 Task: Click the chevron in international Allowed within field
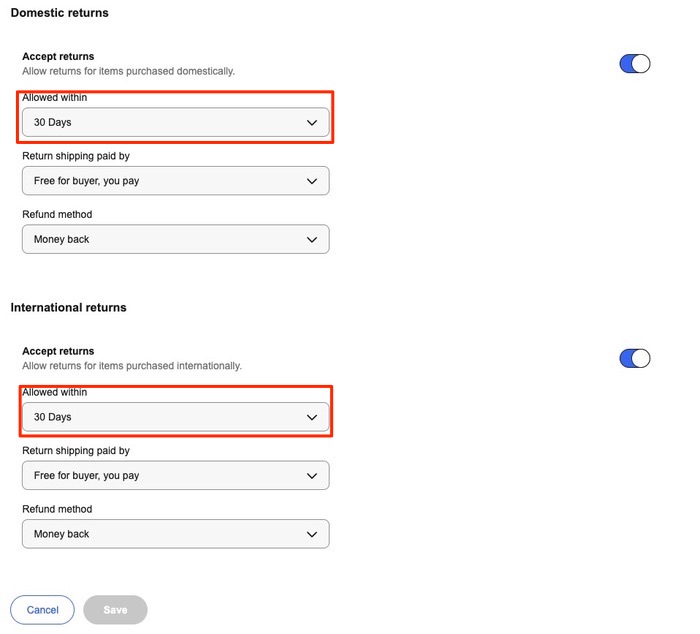[312, 417]
